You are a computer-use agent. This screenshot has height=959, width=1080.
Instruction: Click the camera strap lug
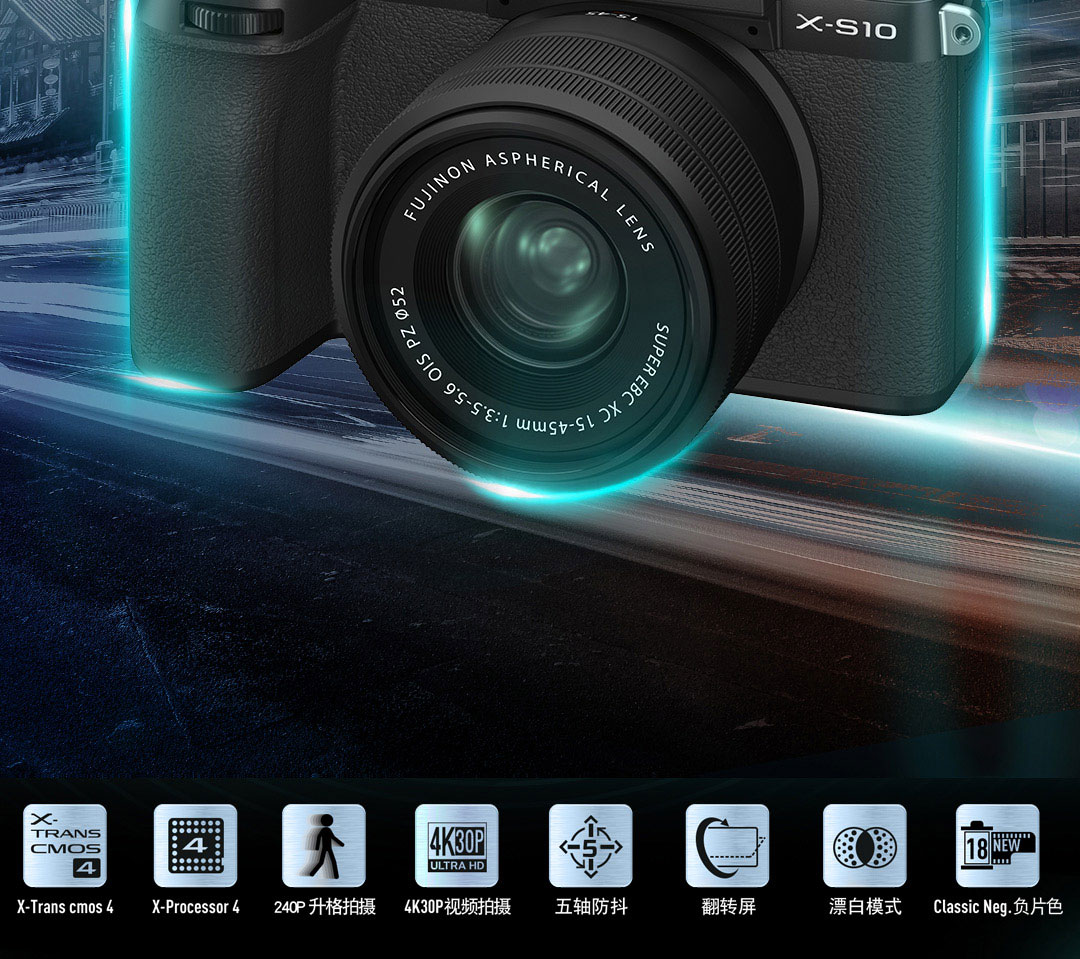959,31
